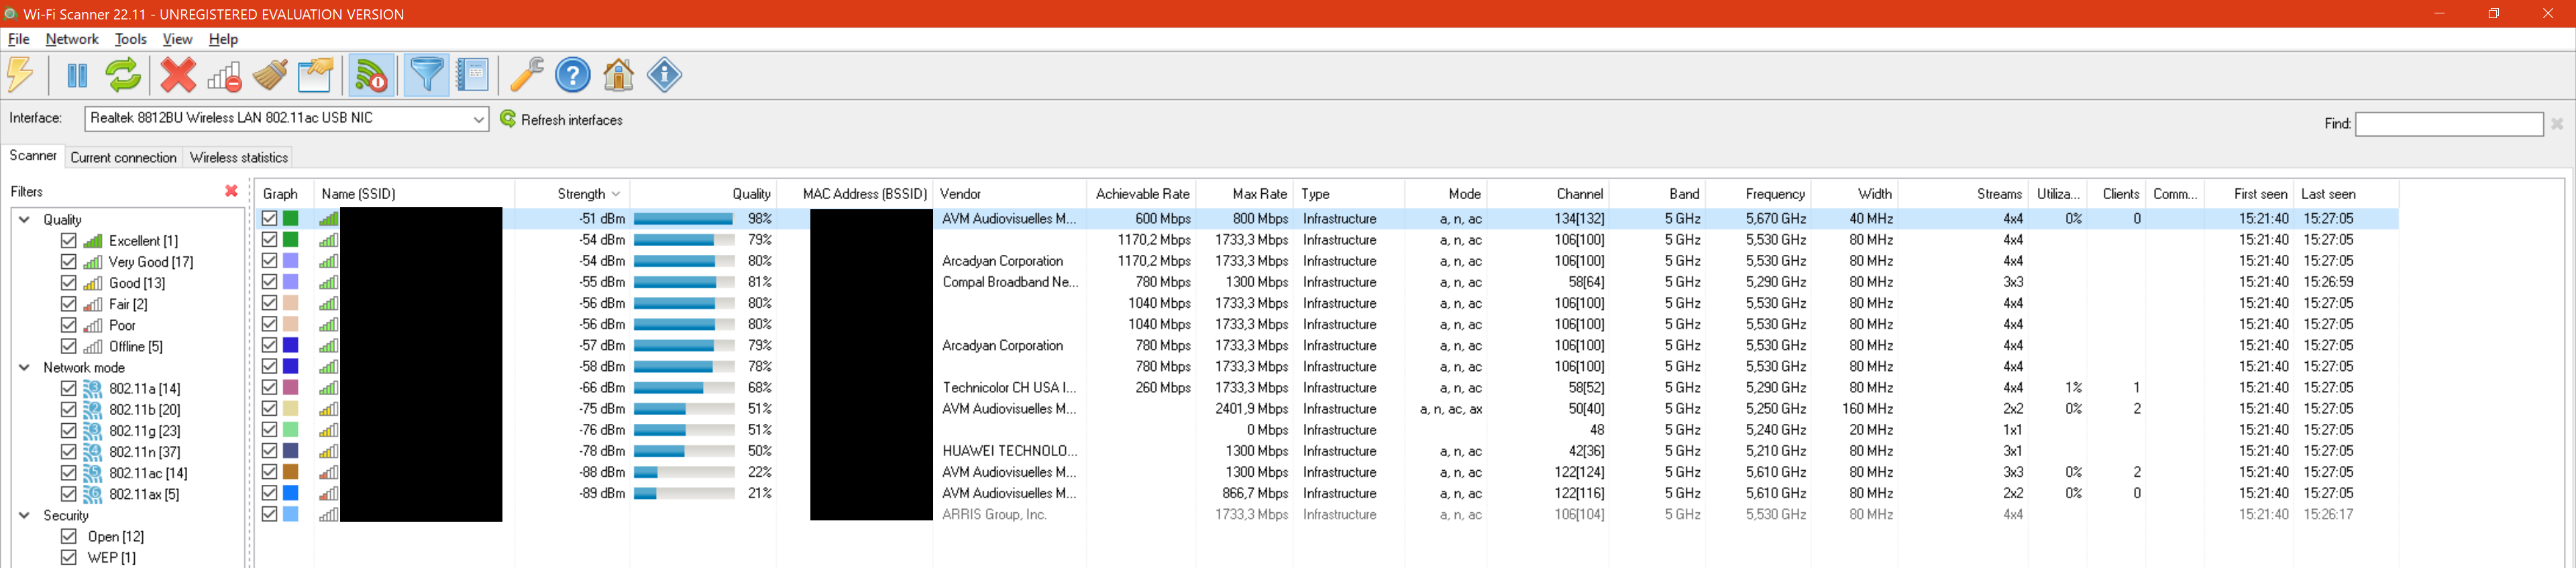Click into the Find search field
2576x568 pixels.
click(2449, 124)
